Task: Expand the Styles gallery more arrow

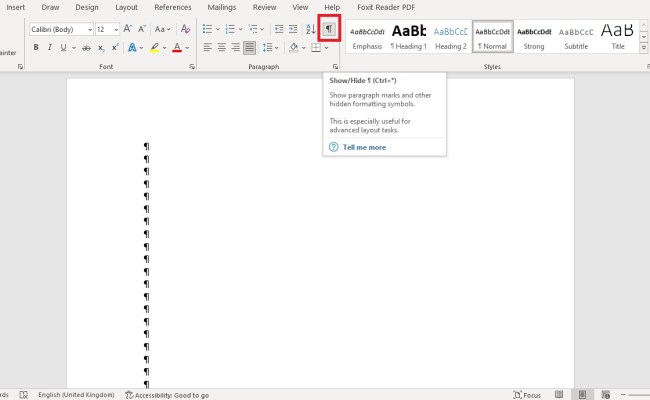Action: tap(643, 48)
